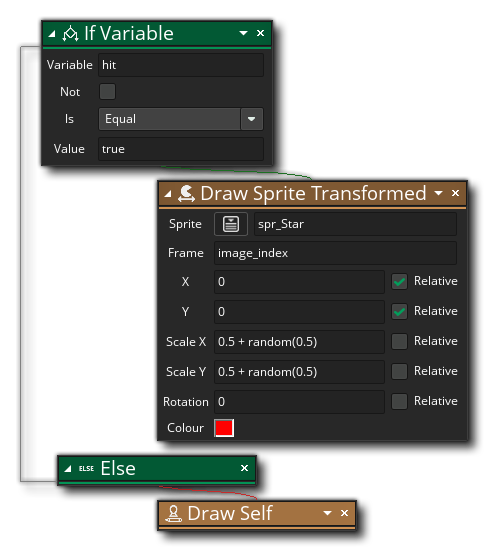This screenshot has height=551, width=488.
Task: Click the Sprite field showing spr_Star
Action: [x=356, y=224]
